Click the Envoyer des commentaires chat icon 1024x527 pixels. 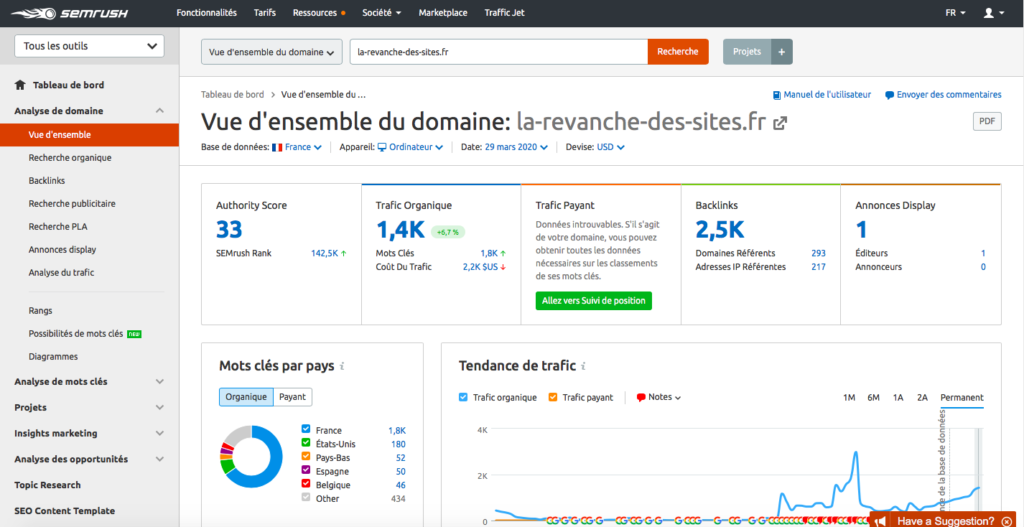click(889, 95)
